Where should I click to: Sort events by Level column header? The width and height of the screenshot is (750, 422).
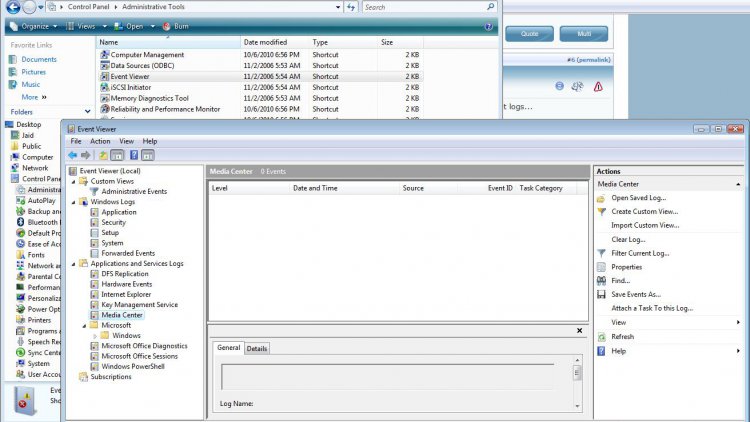click(x=249, y=188)
